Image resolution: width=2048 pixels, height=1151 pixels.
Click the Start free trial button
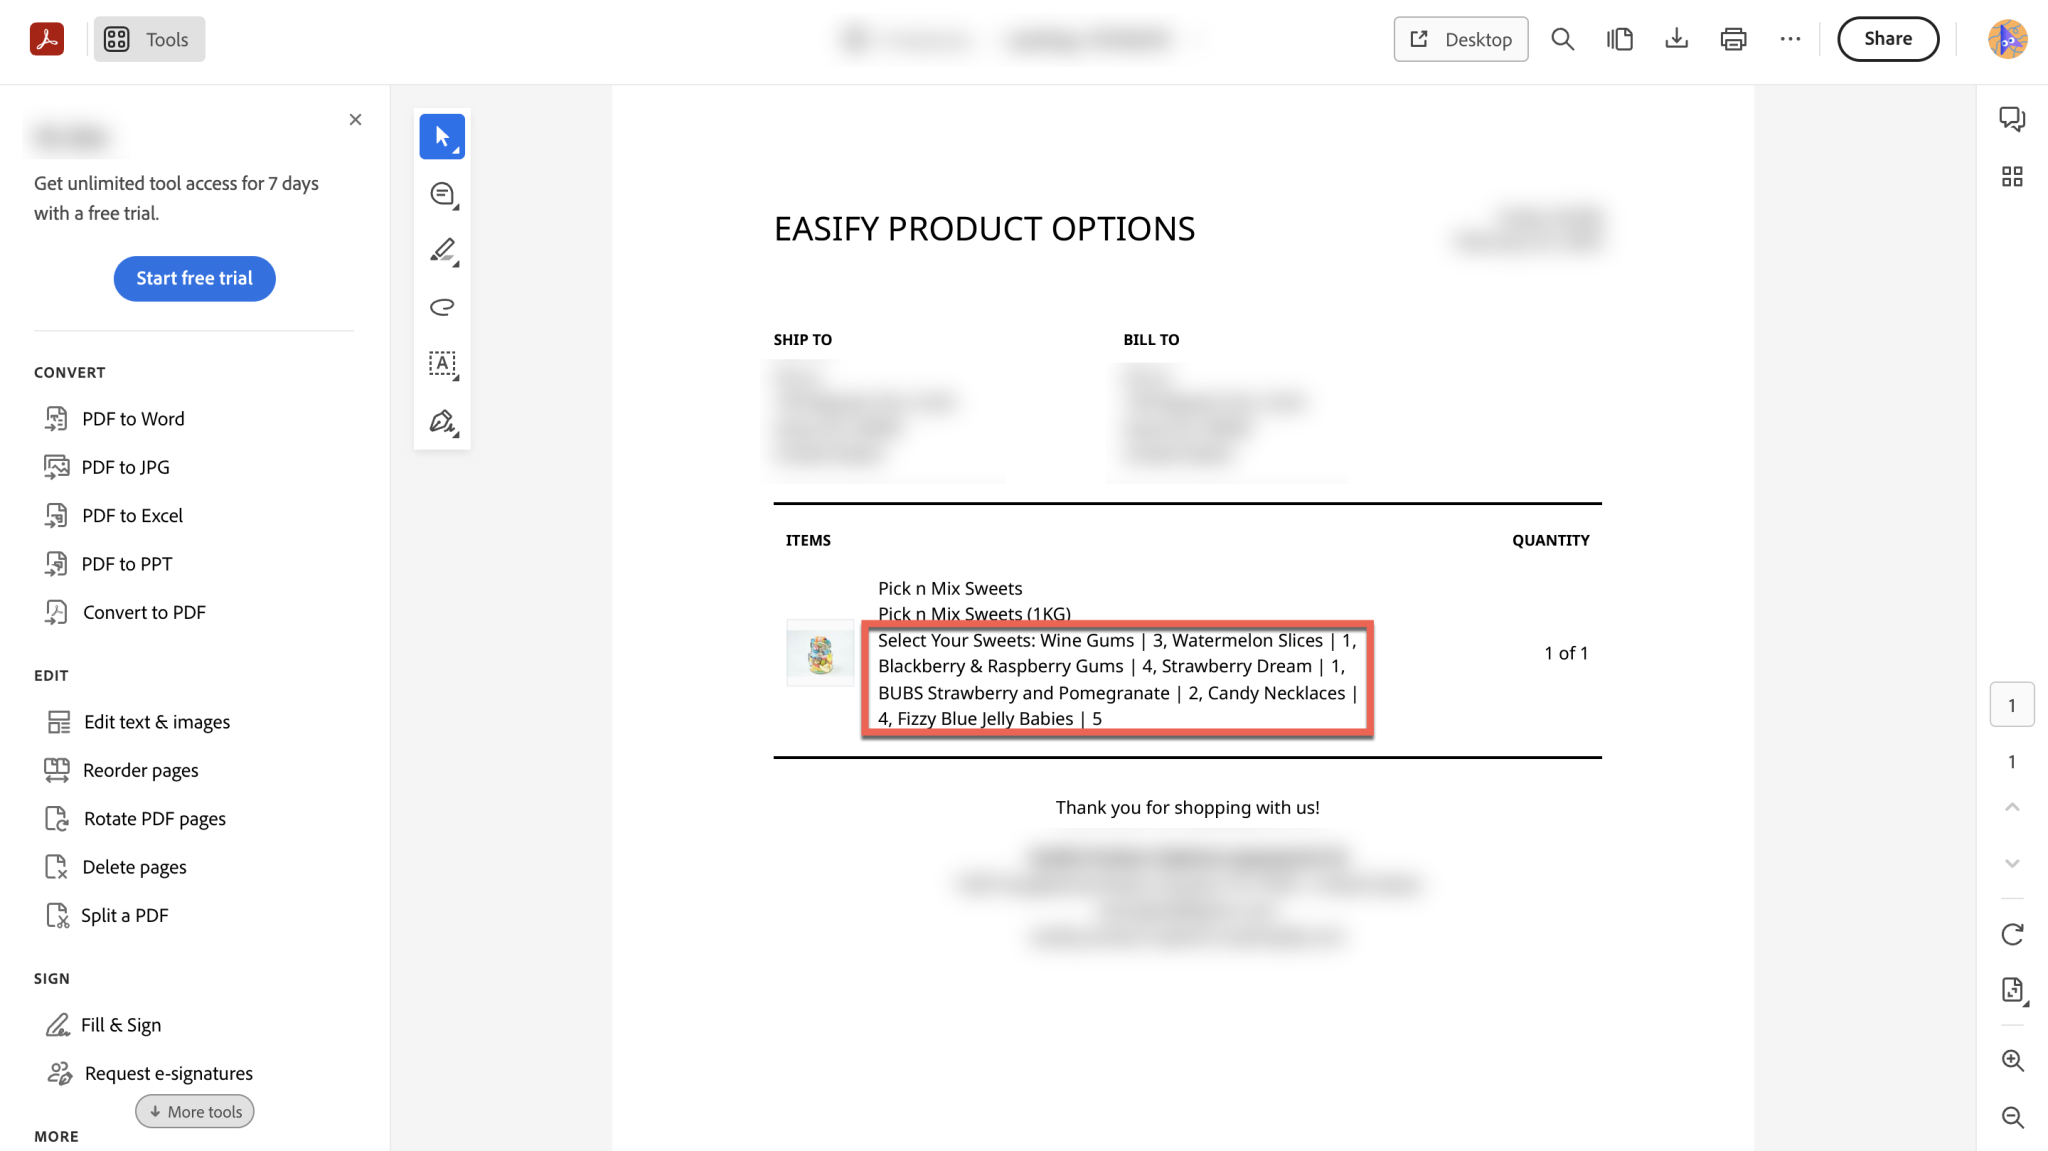pos(194,278)
